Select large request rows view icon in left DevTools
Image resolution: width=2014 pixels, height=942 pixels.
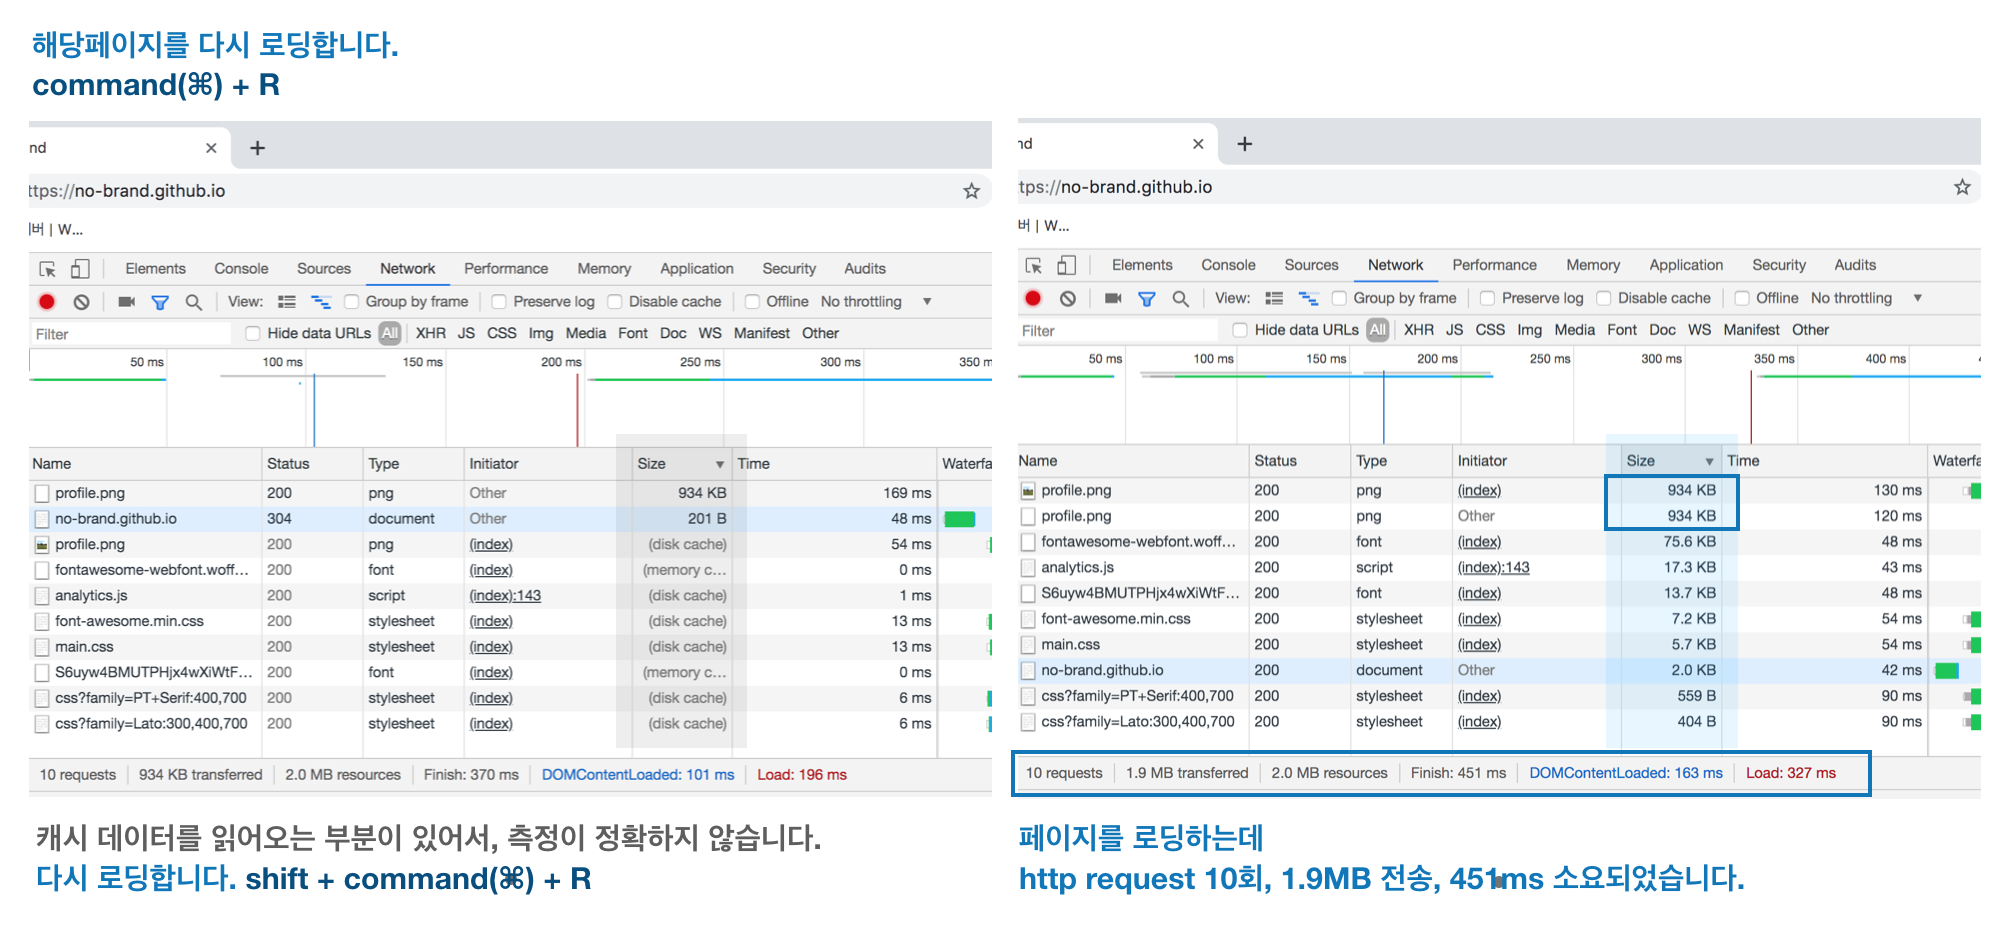pyautogui.click(x=287, y=302)
